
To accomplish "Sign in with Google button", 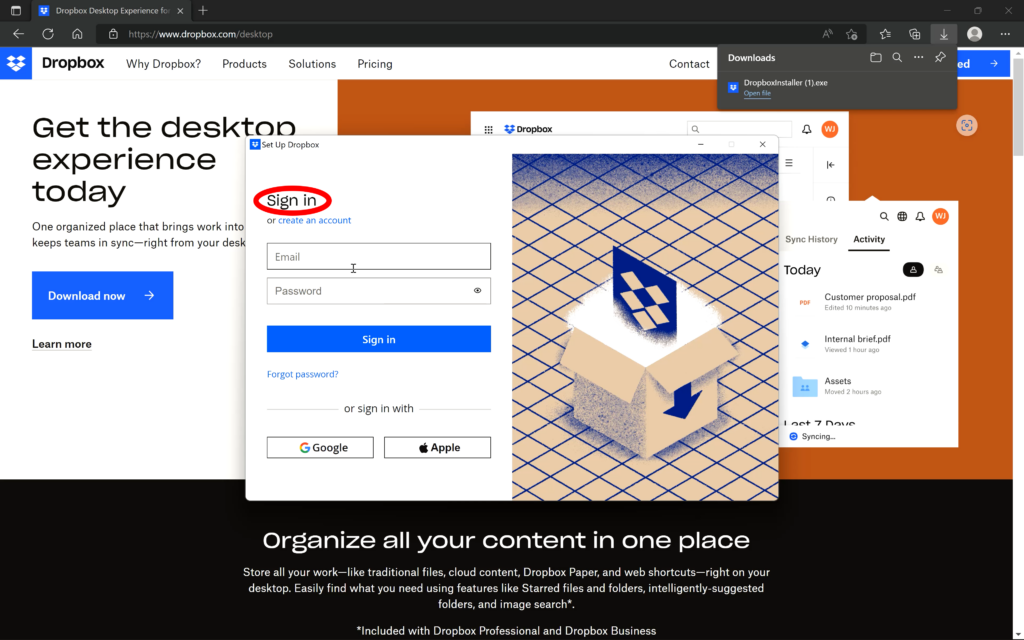I will point(320,447).
